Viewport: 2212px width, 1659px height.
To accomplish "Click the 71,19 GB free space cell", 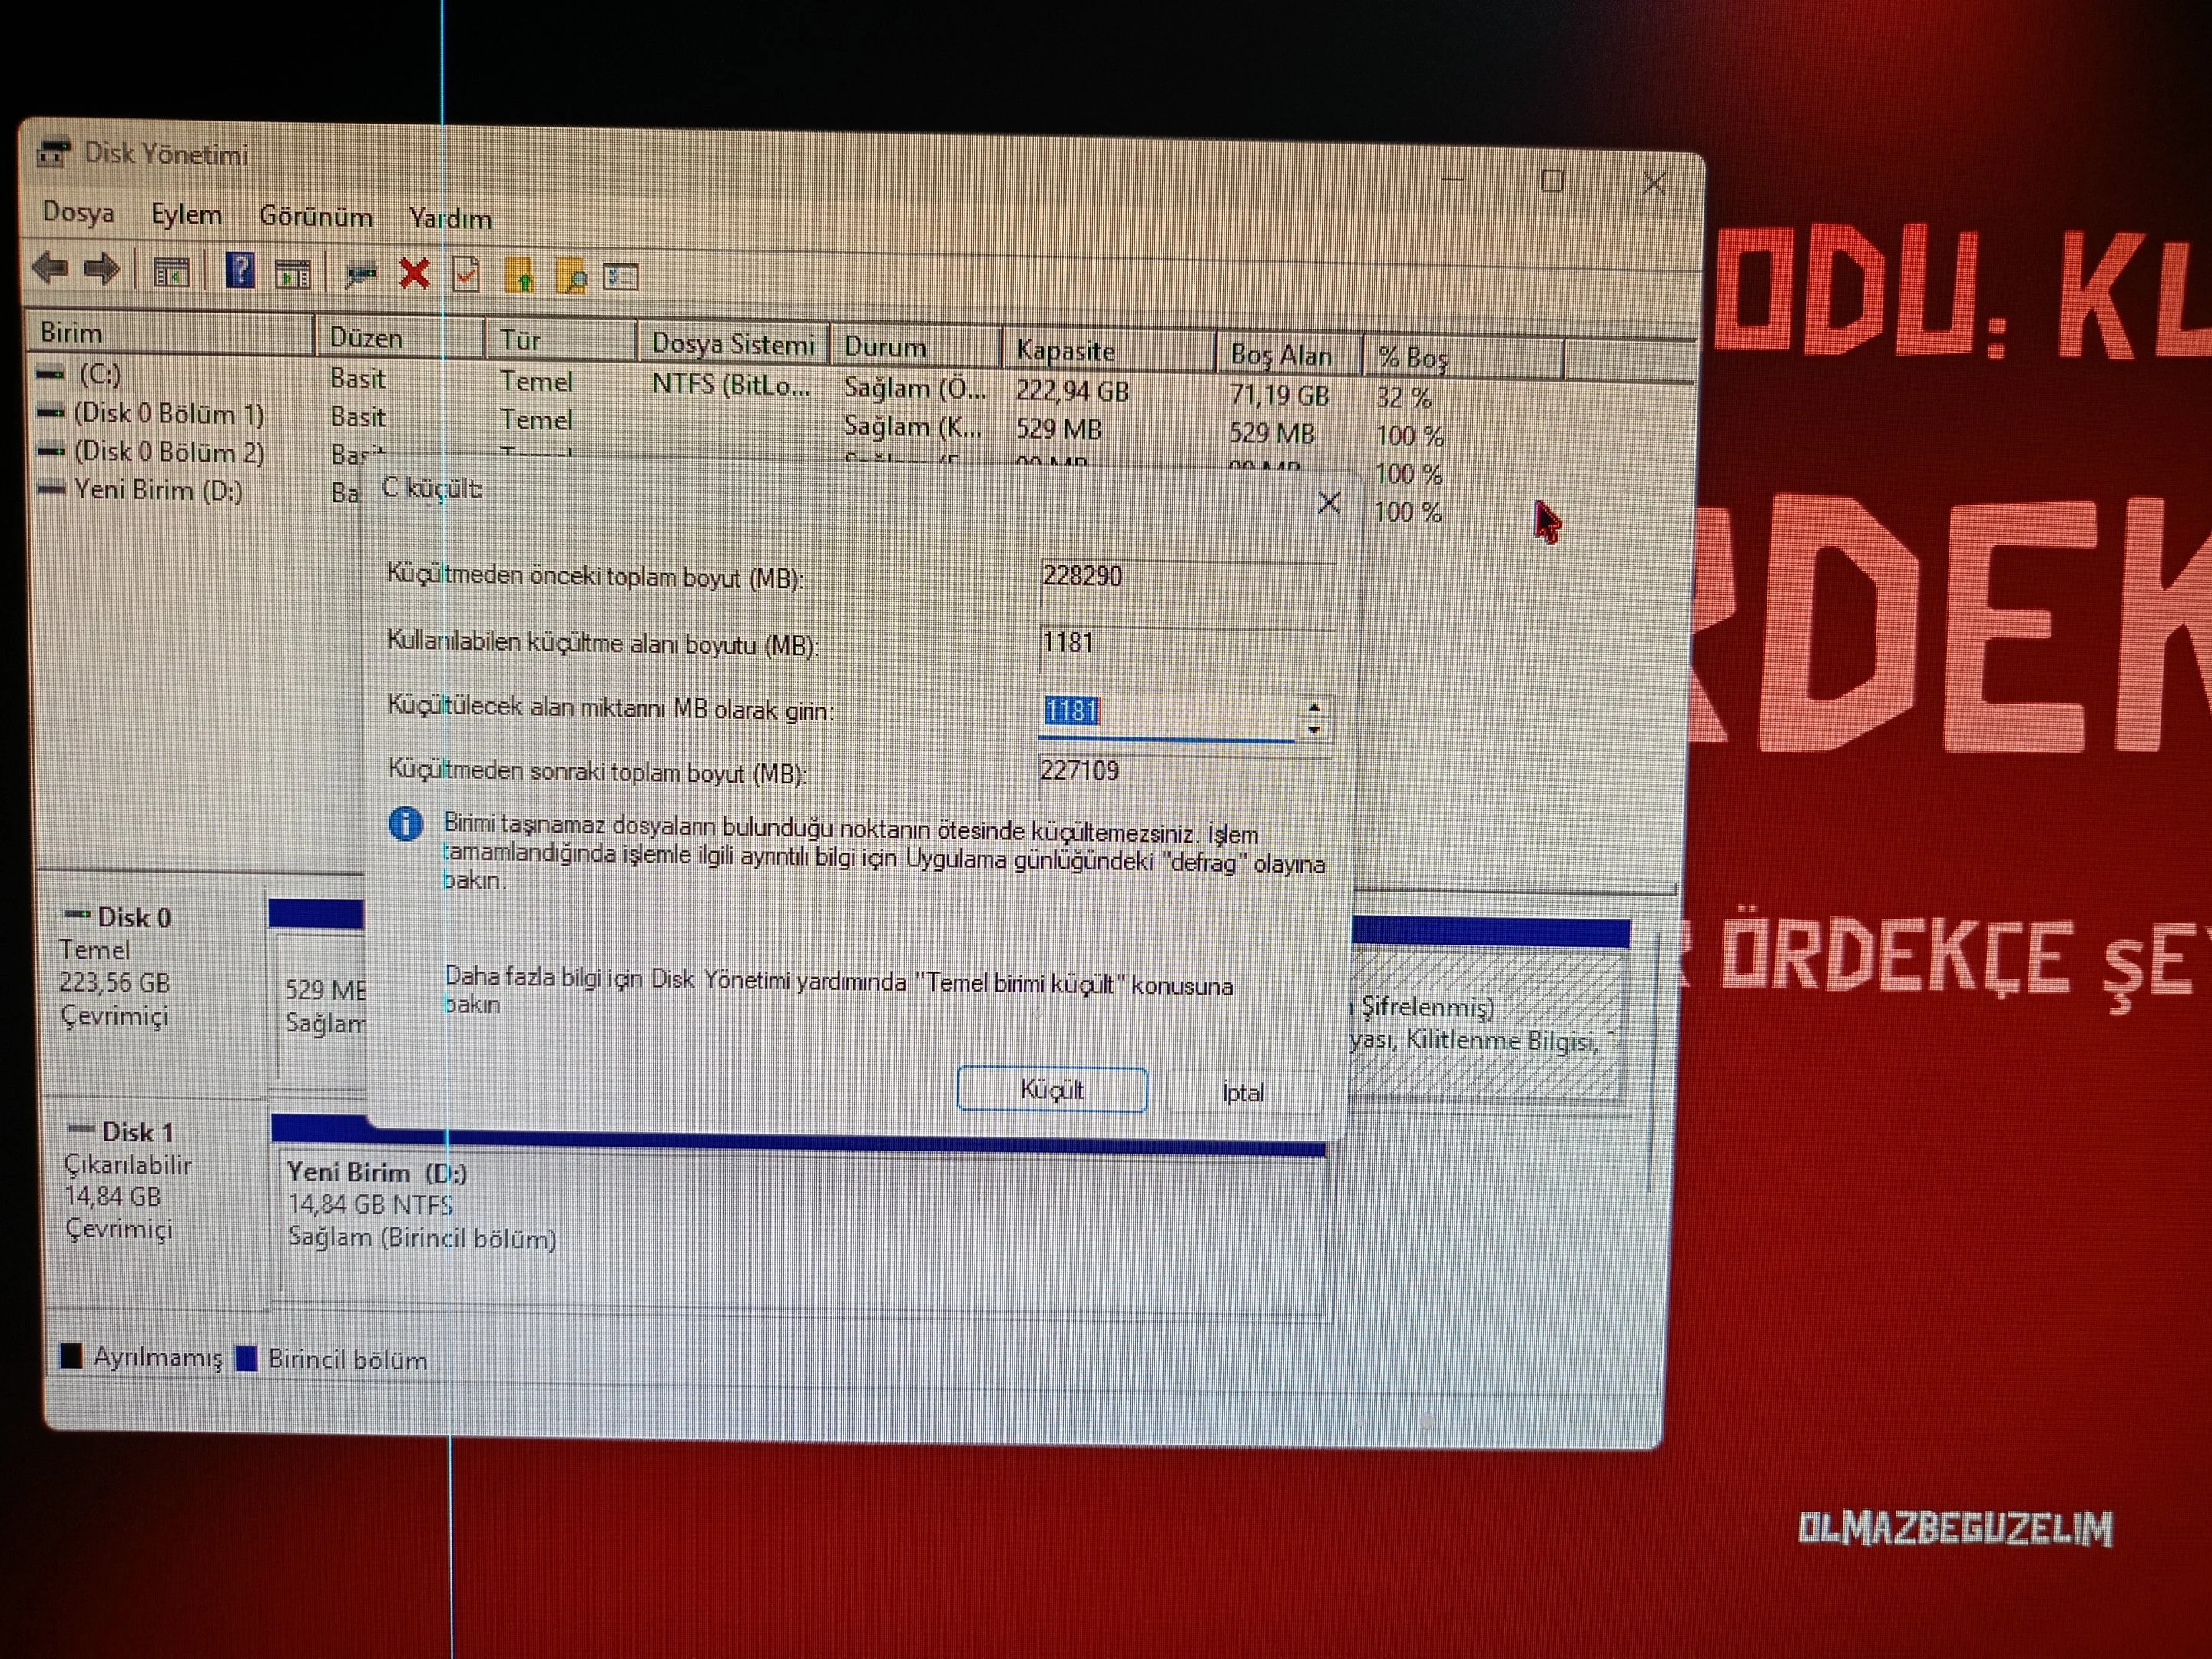I will (x=1280, y=396).
